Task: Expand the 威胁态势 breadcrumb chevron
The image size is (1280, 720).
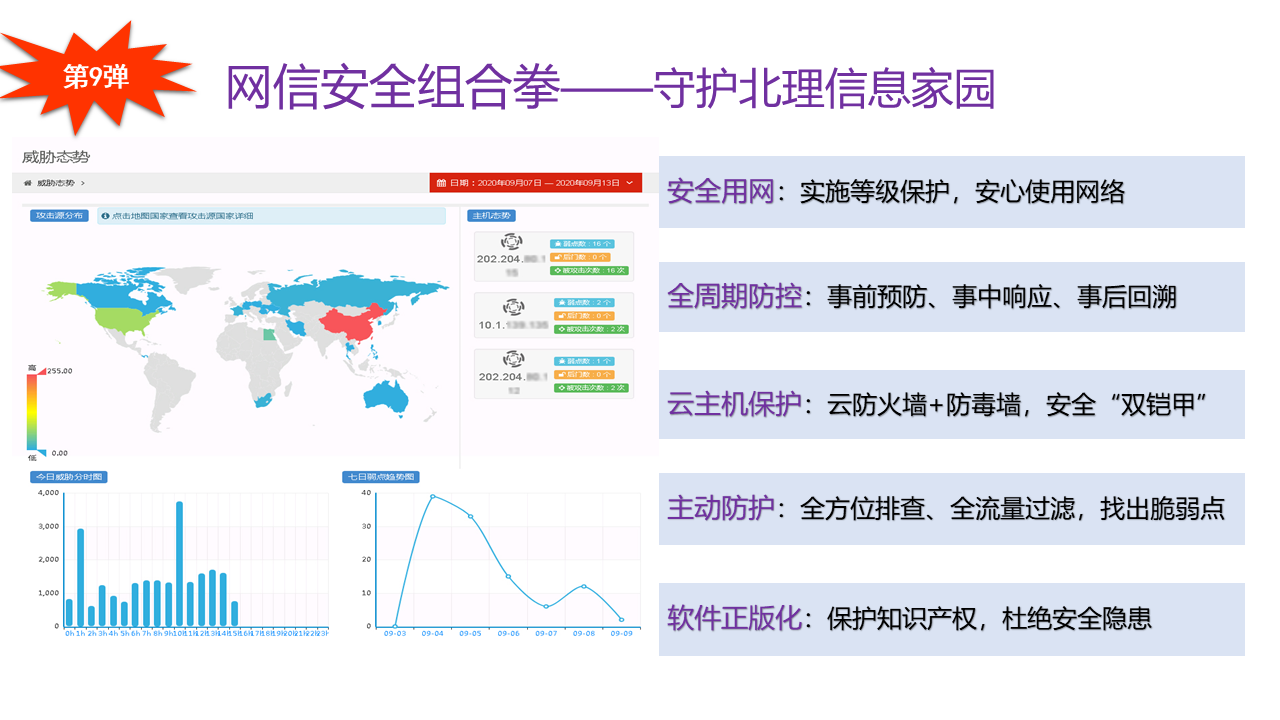Action: pos(83,183)
